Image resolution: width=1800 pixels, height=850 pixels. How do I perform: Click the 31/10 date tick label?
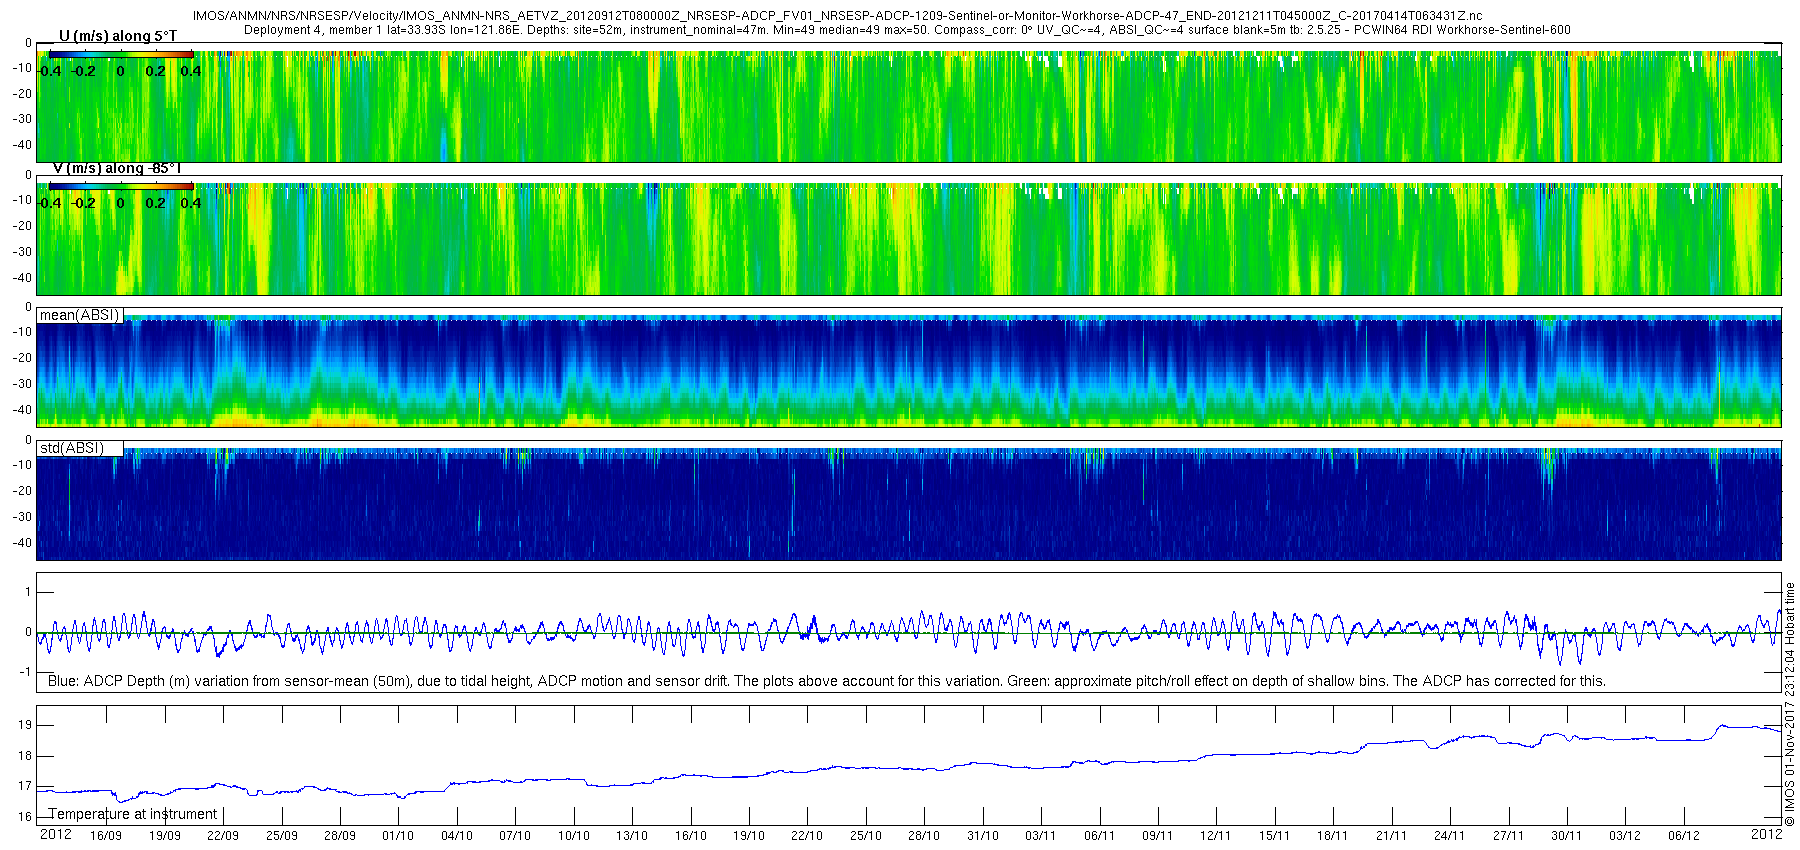click(983, 836)
